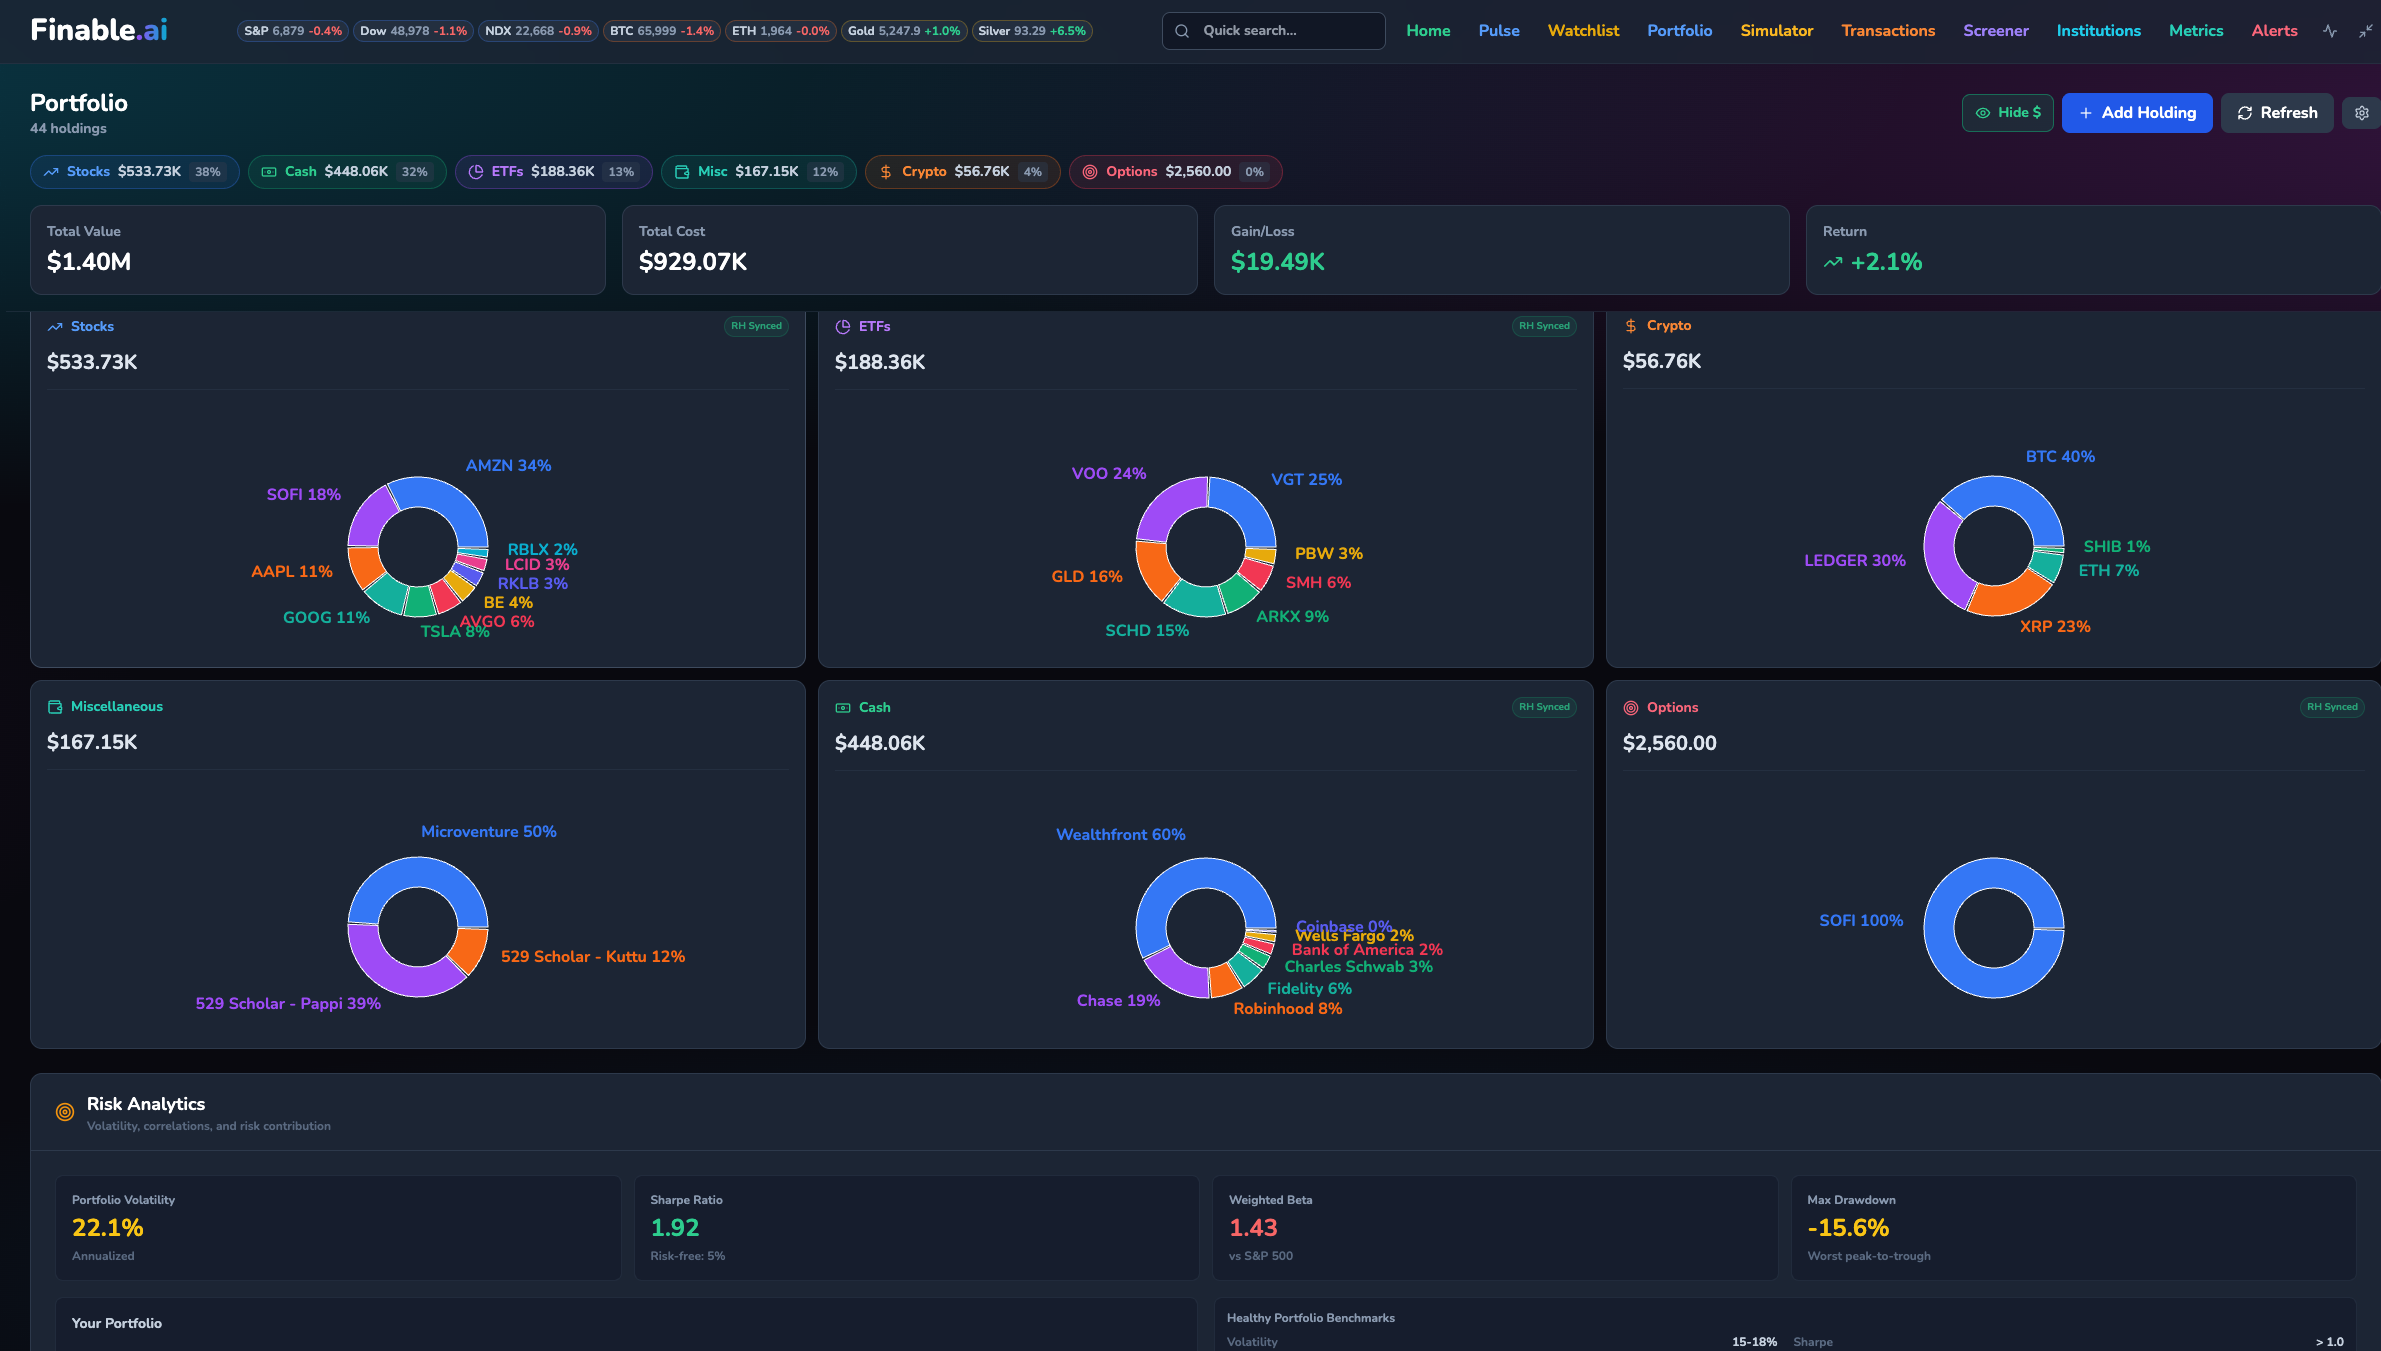Toggle Hide $ to mask portfolio values

tap(2007, 113)
